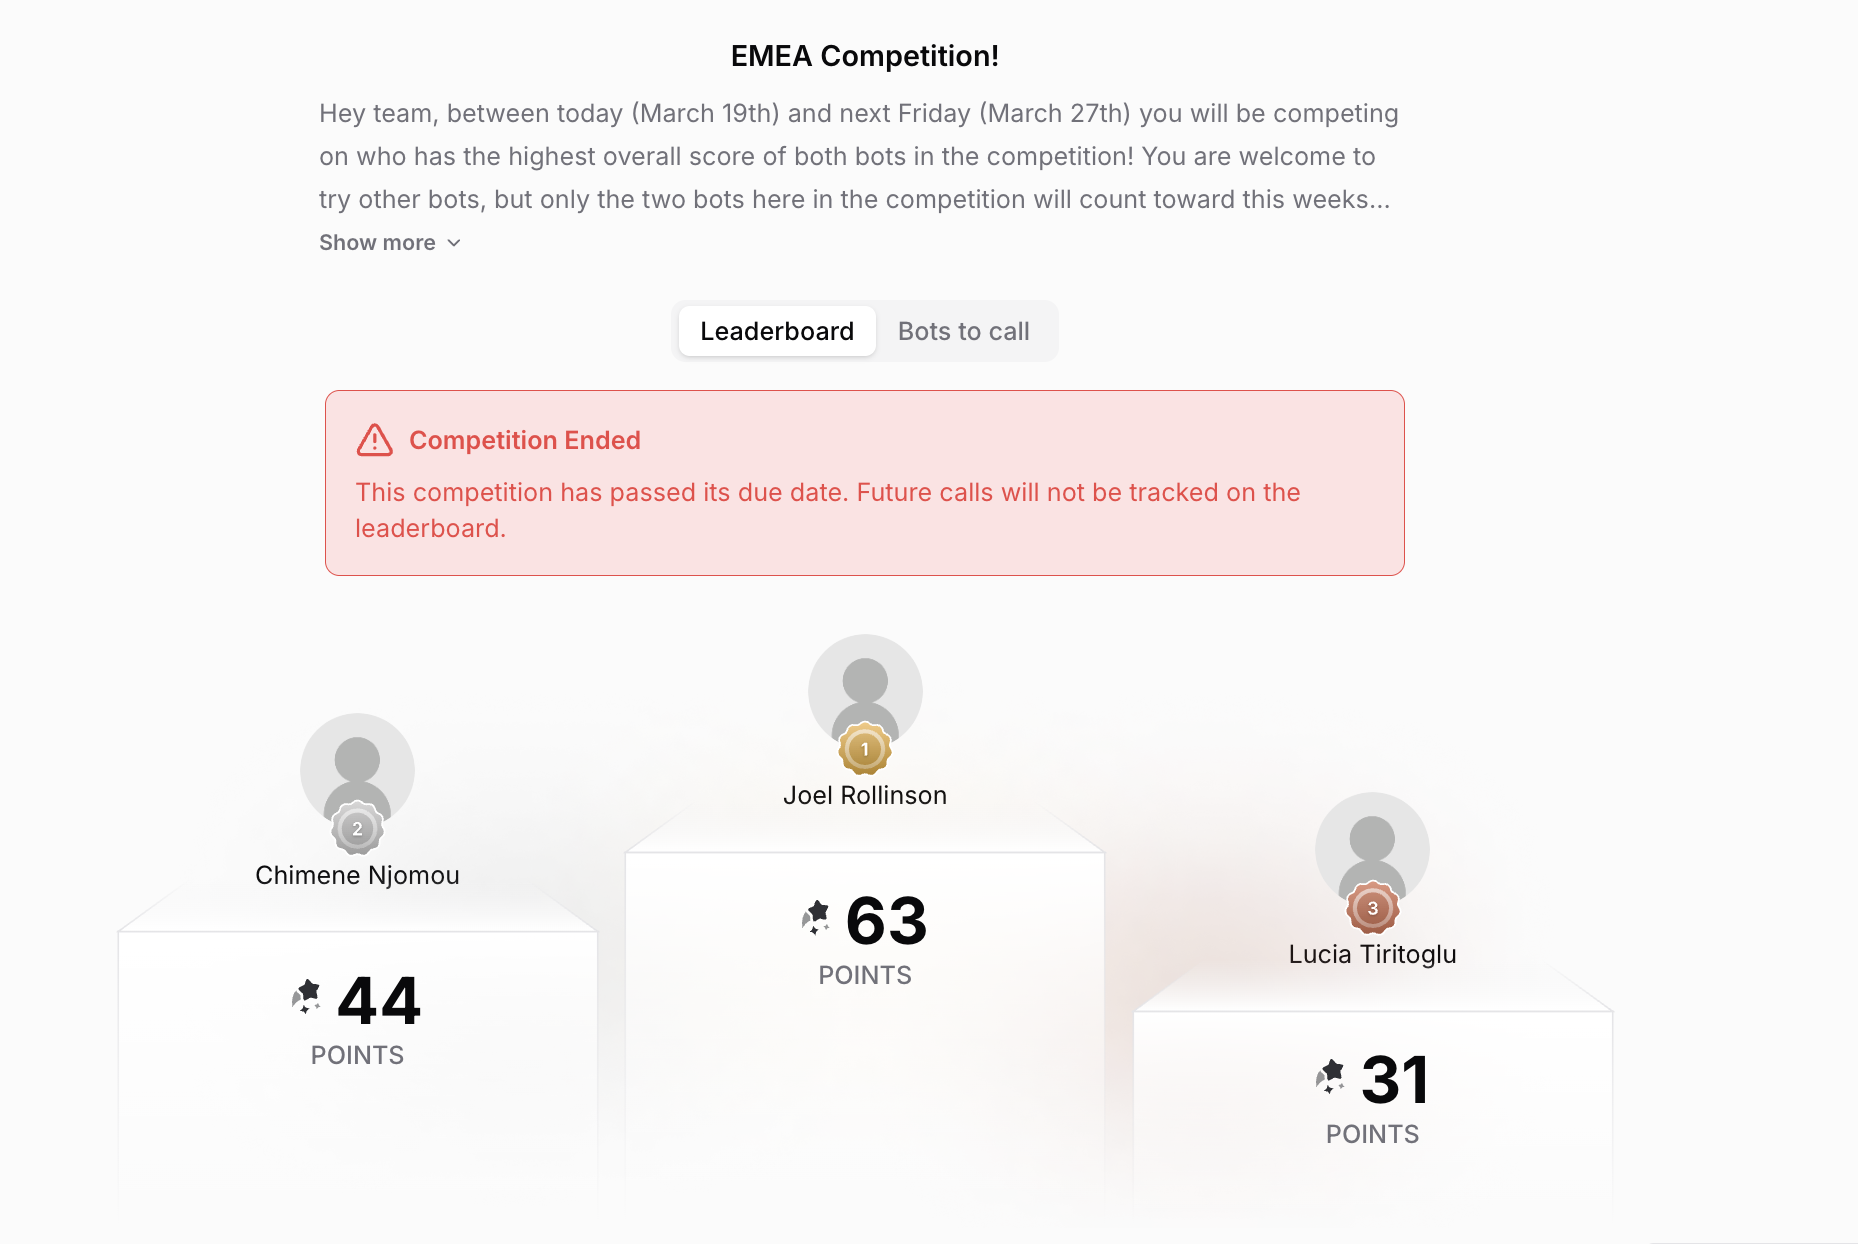This screenshot has width=1858, height=1244.
Task: Click the Lucia Tiritoglu name
Action: [1372, 954]
